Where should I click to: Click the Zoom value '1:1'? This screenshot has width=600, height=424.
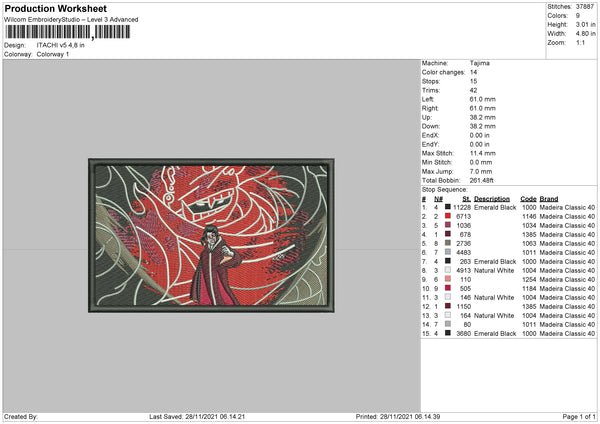click(580, 42)
